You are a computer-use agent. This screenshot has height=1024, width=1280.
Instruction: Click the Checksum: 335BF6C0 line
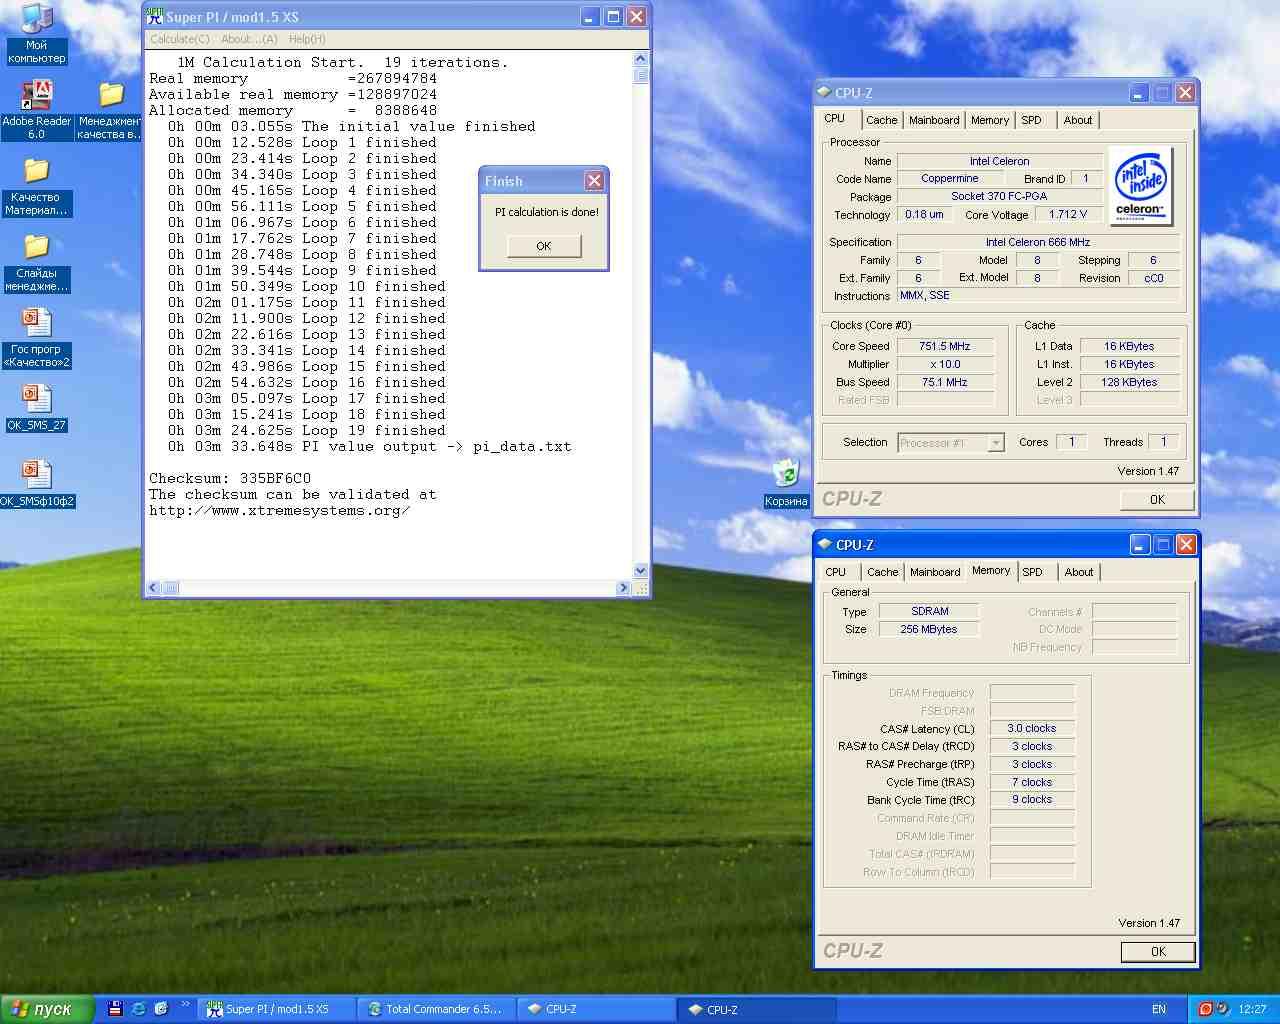click(230, 478)
